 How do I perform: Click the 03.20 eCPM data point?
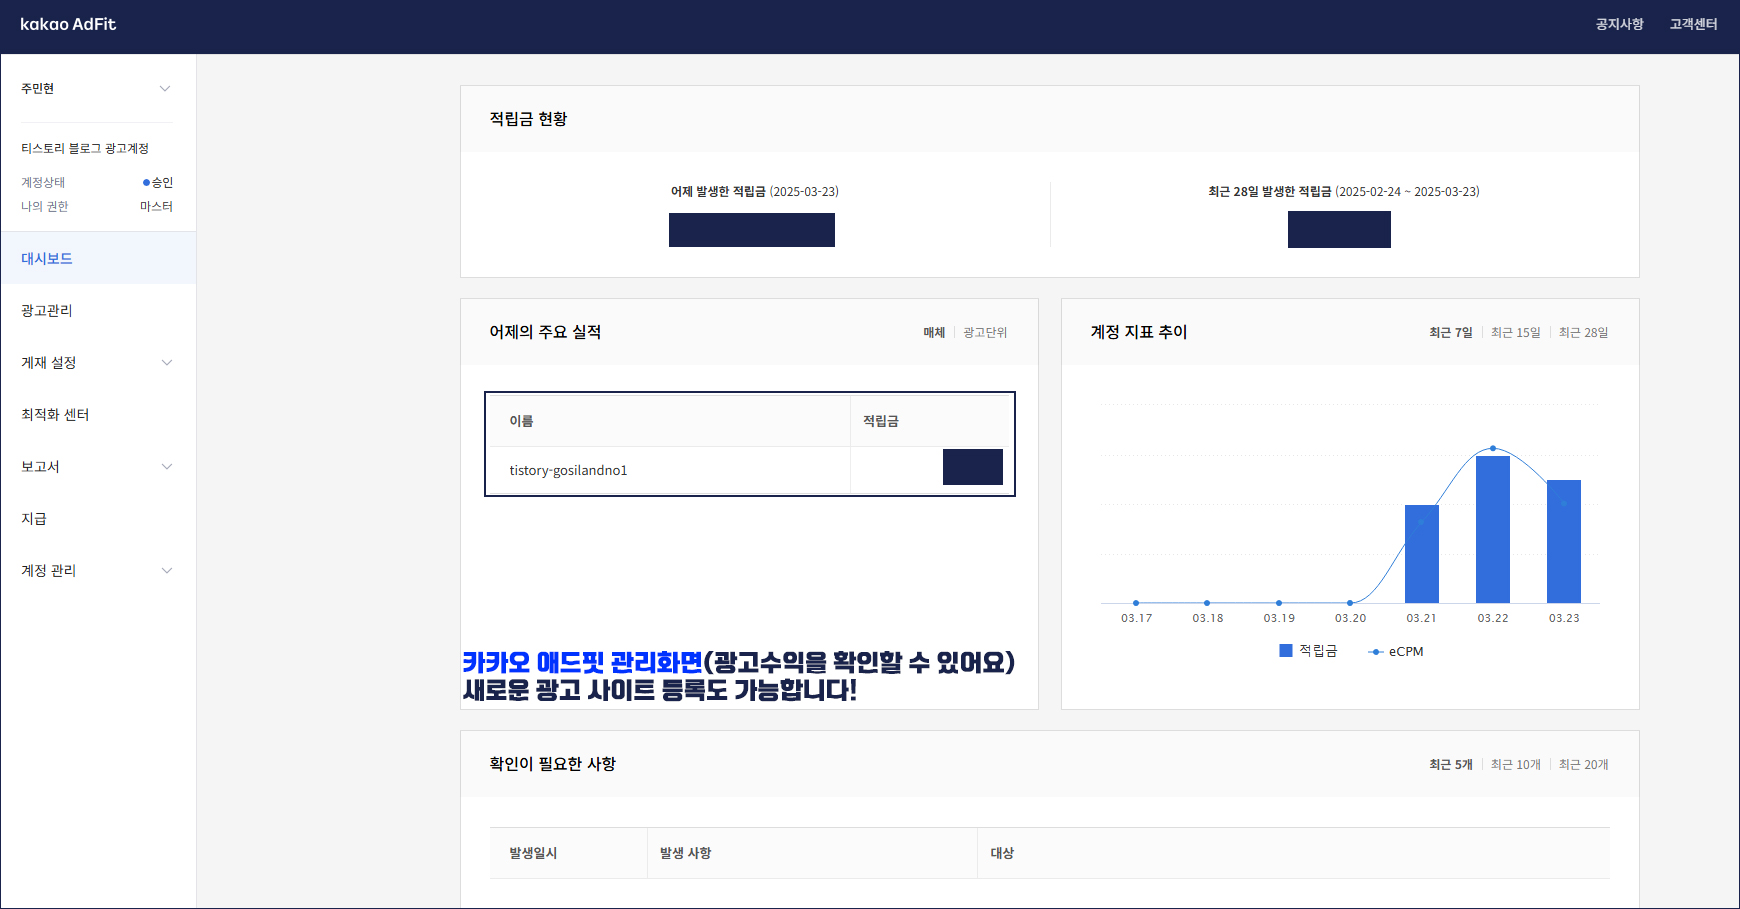coord(1350,603)
